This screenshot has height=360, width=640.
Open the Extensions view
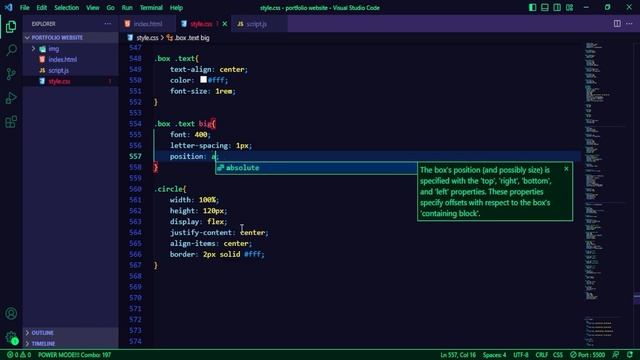[11, 122]
